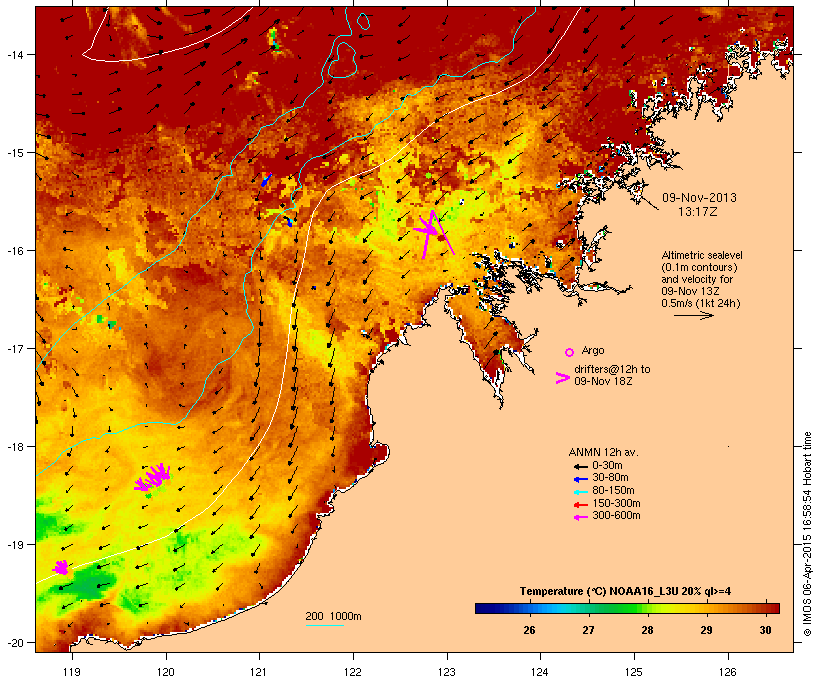The width and height of the screenshot is (820, 680).
Task: Click latitude label -14
Action: click(x=14, y=55)
